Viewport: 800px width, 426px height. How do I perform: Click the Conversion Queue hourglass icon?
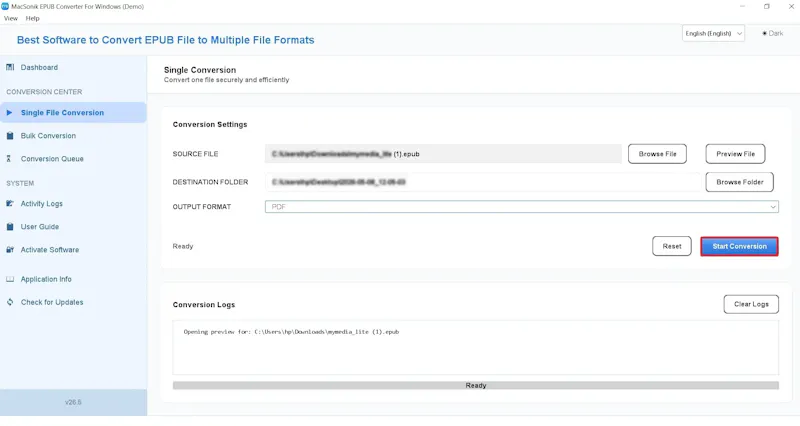pyautogui.click(x=9, y=159)
